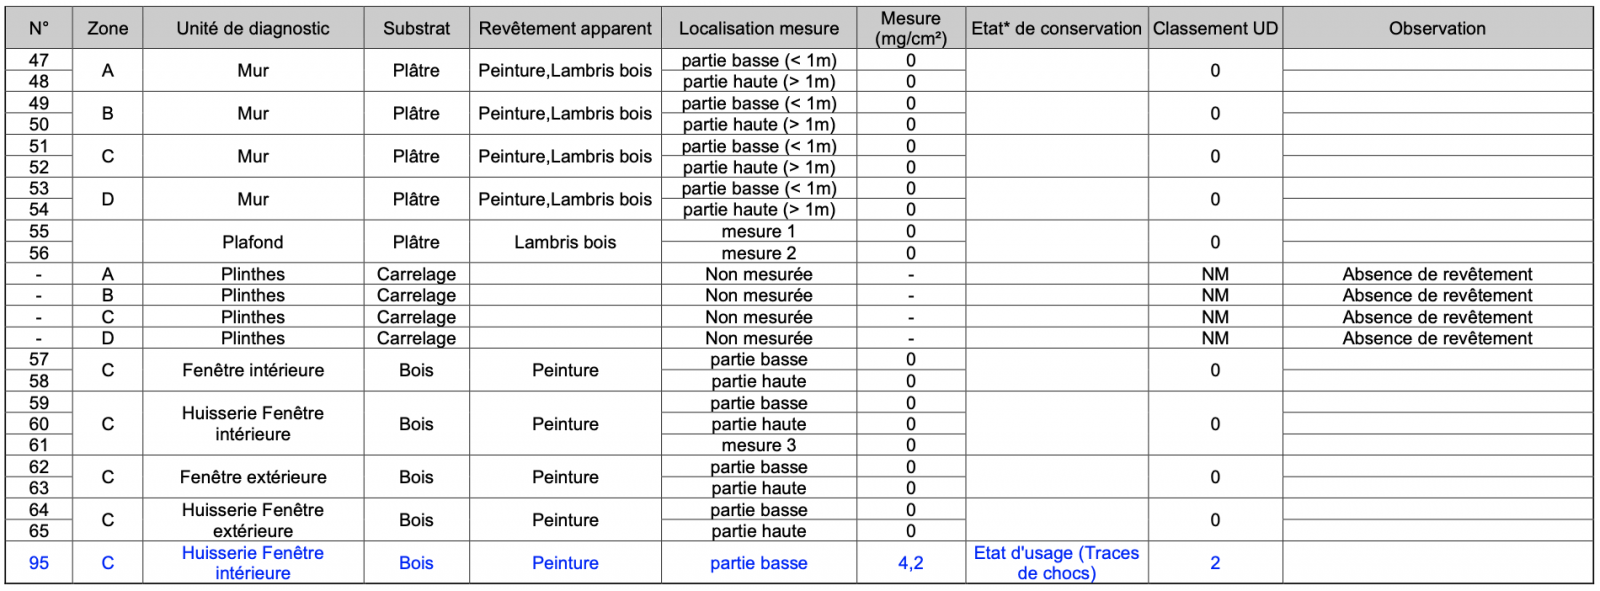
Task: Click the N° column header
Action: click(x=39, y=28)
